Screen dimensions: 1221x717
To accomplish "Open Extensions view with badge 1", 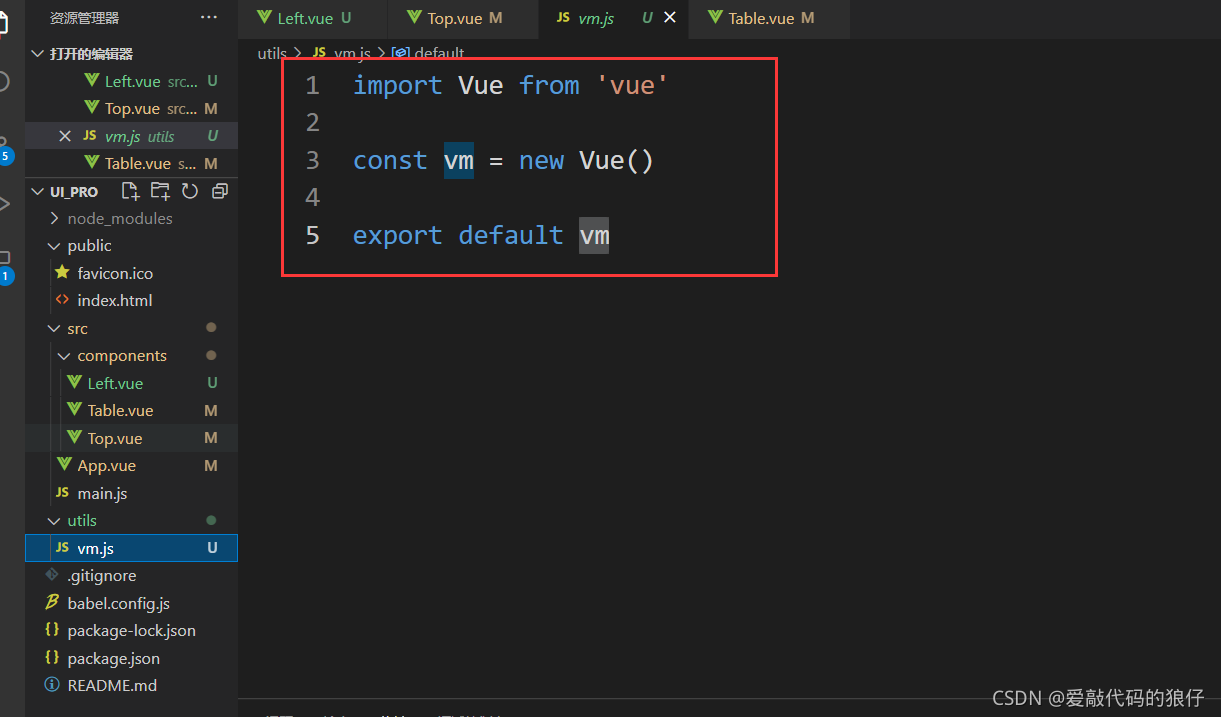I will point(5,268).
